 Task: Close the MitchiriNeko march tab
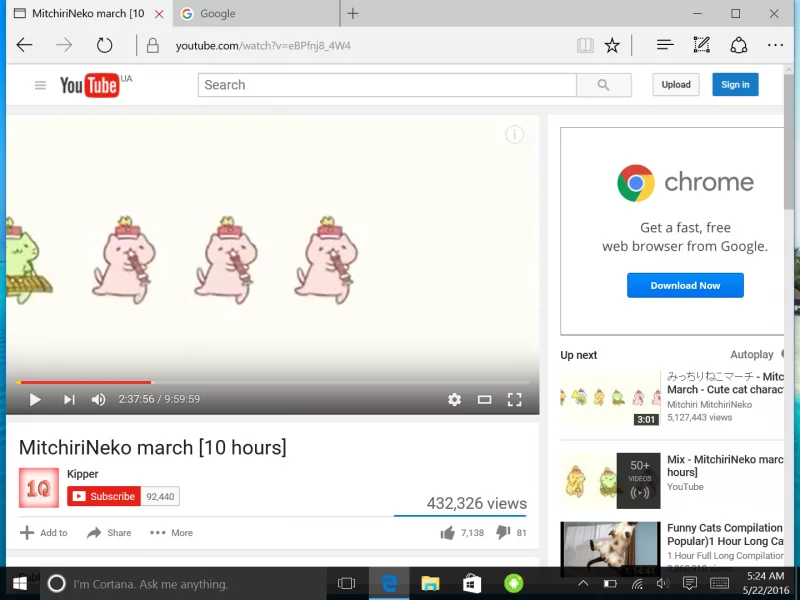point(159,14)
